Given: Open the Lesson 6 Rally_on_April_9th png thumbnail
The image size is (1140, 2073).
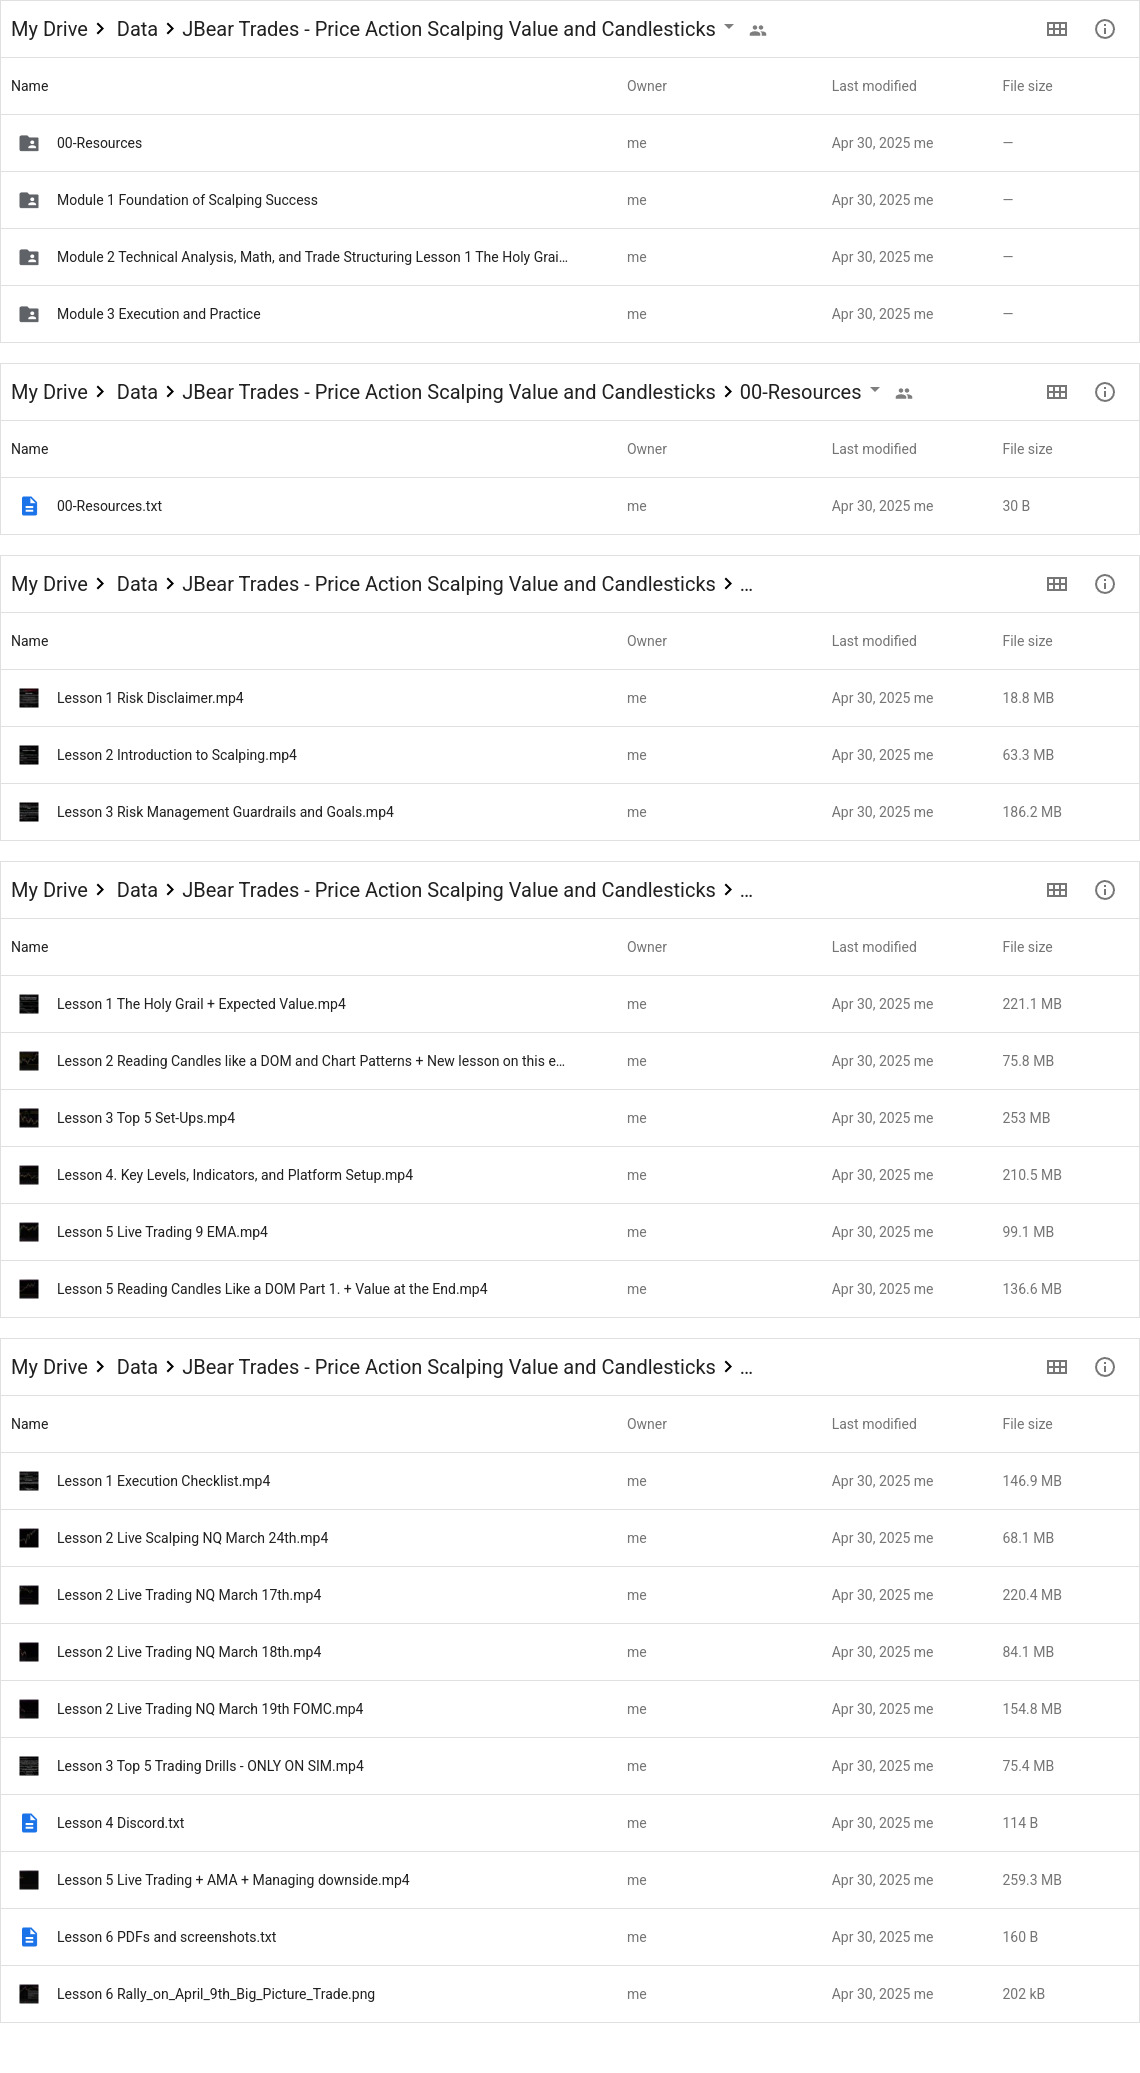Looking at the screenshot, I should click(x=29, y=1994).
